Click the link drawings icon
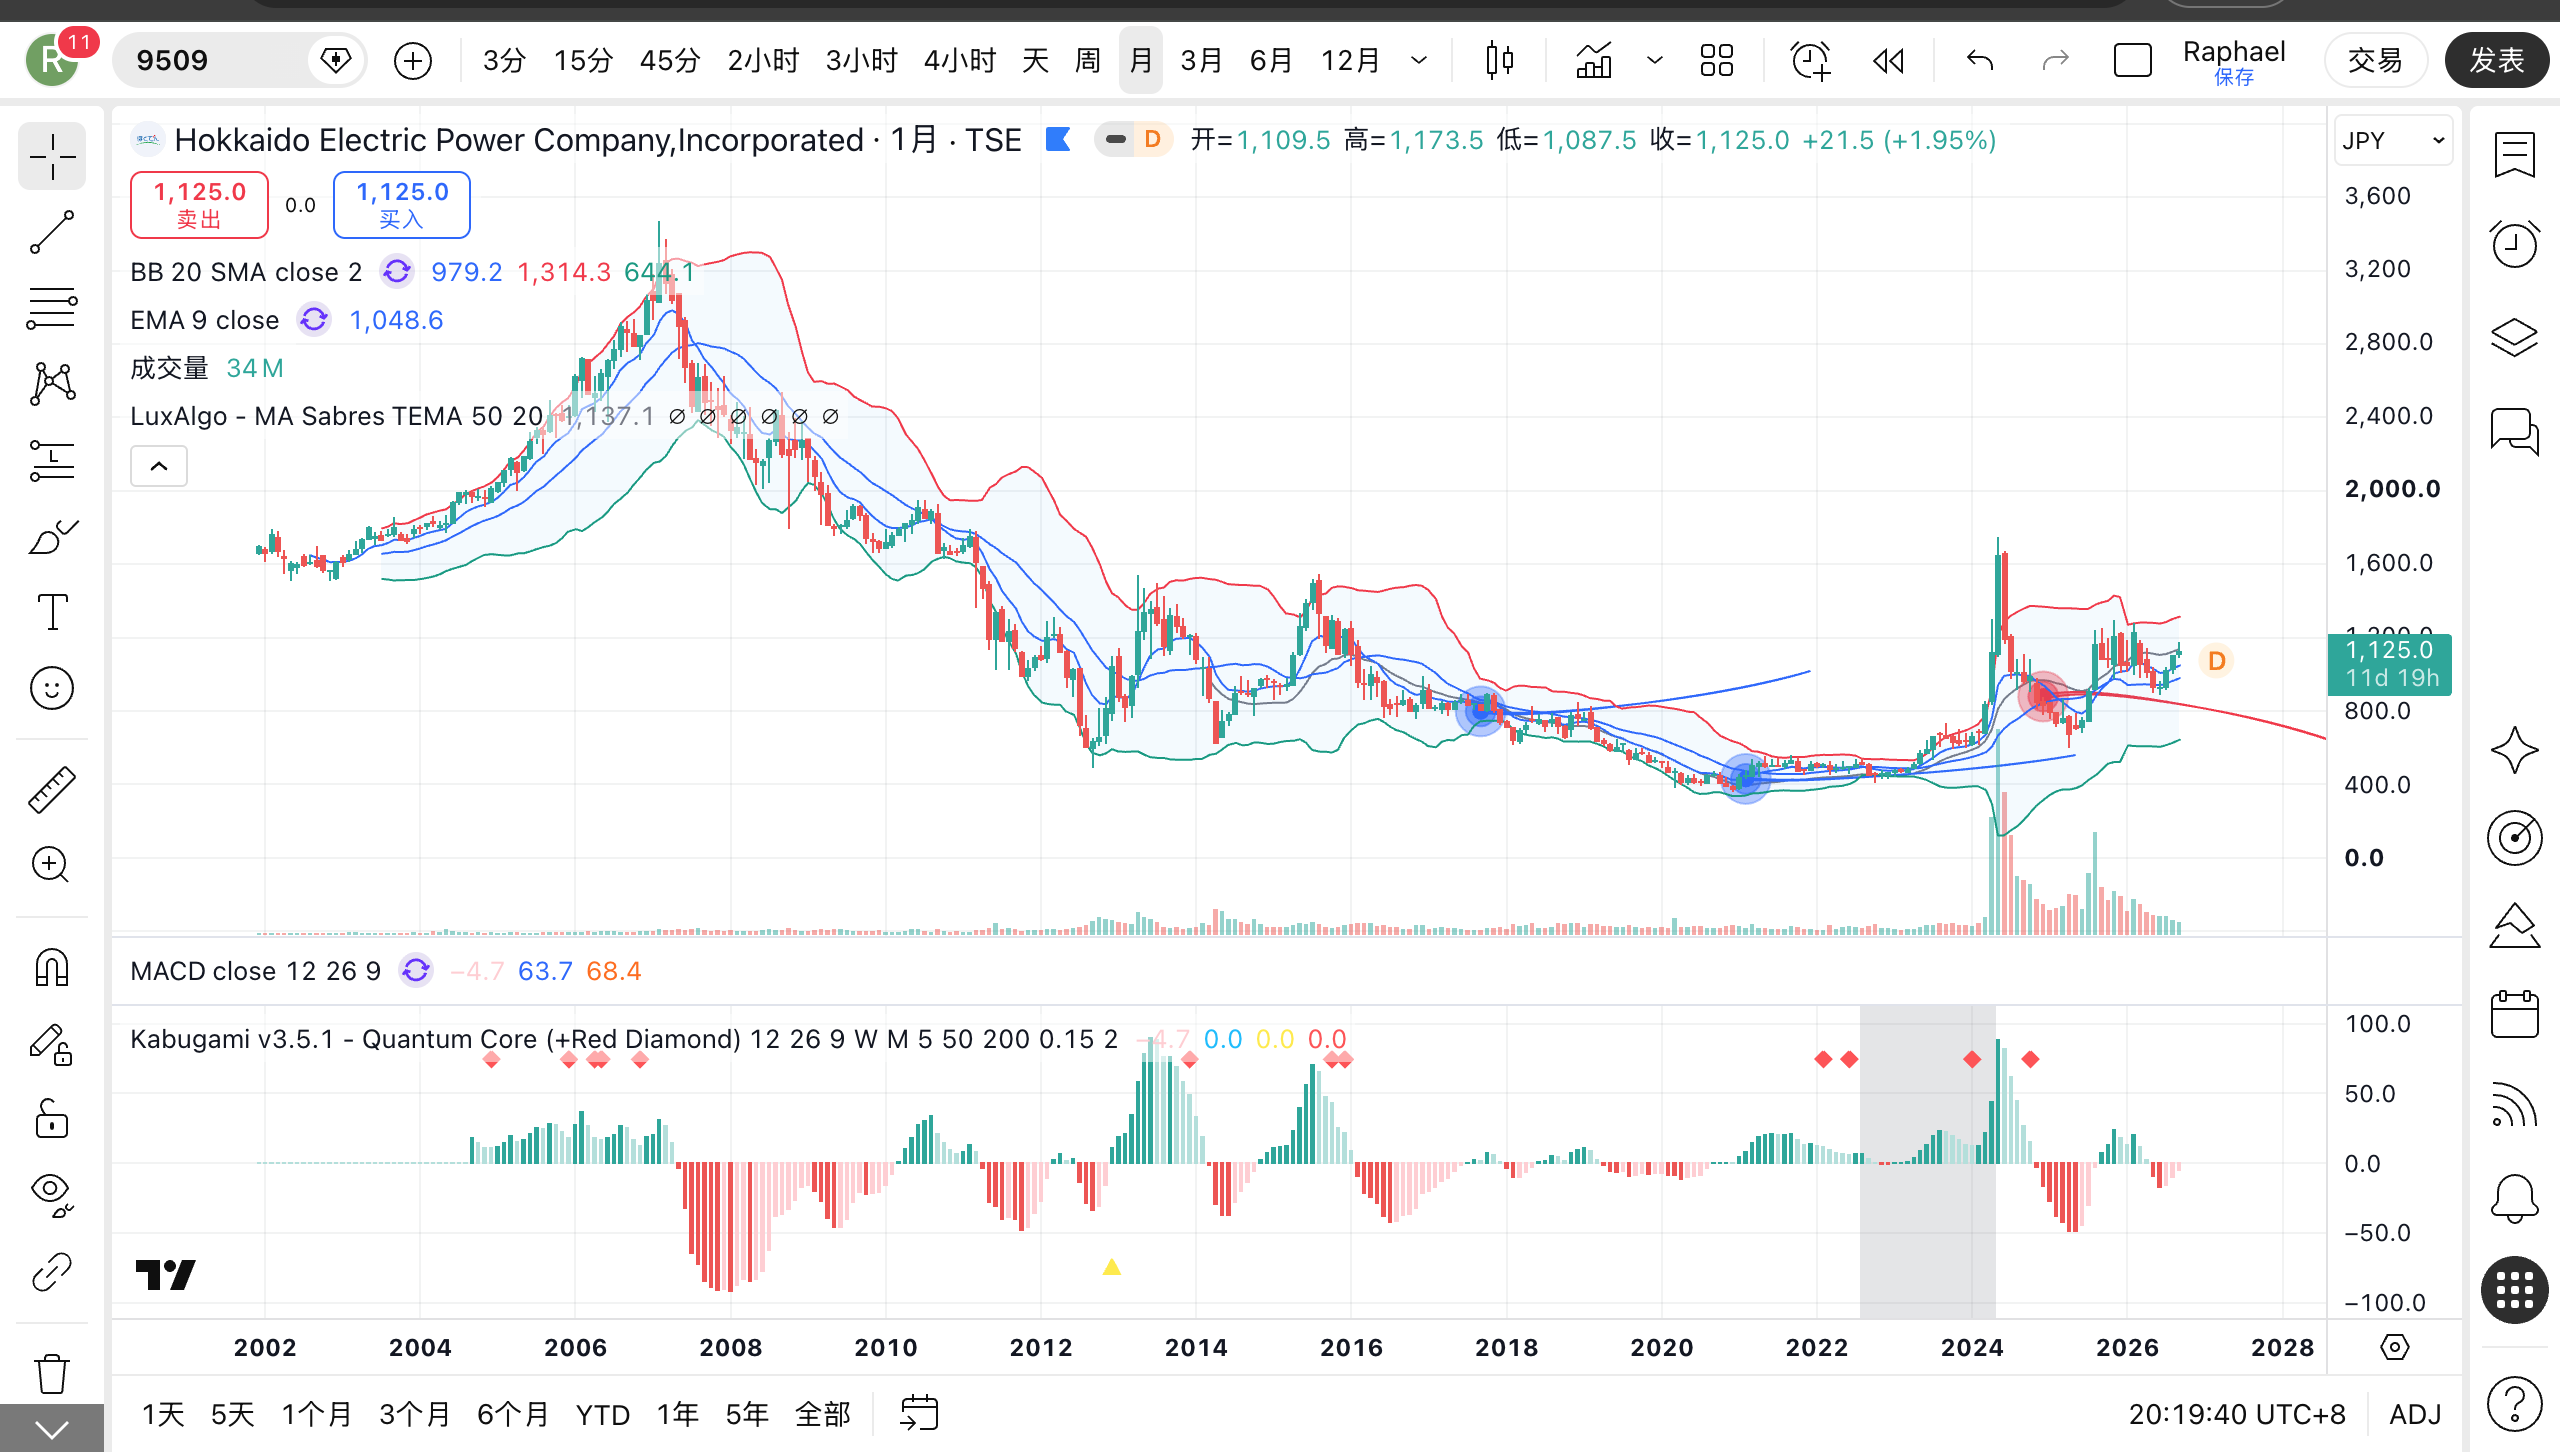2560x1452 pixels. point(52,1272)
